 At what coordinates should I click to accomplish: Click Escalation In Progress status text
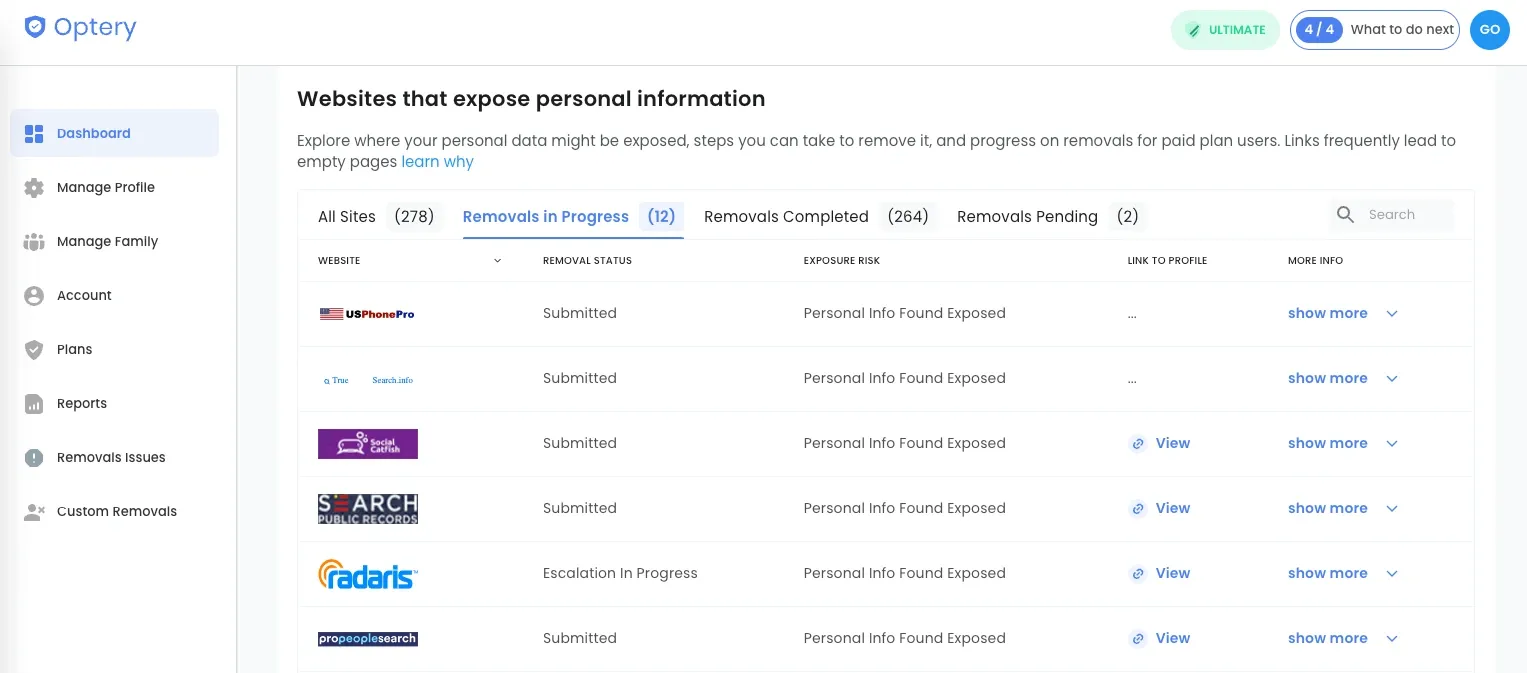tap(620, 573)
